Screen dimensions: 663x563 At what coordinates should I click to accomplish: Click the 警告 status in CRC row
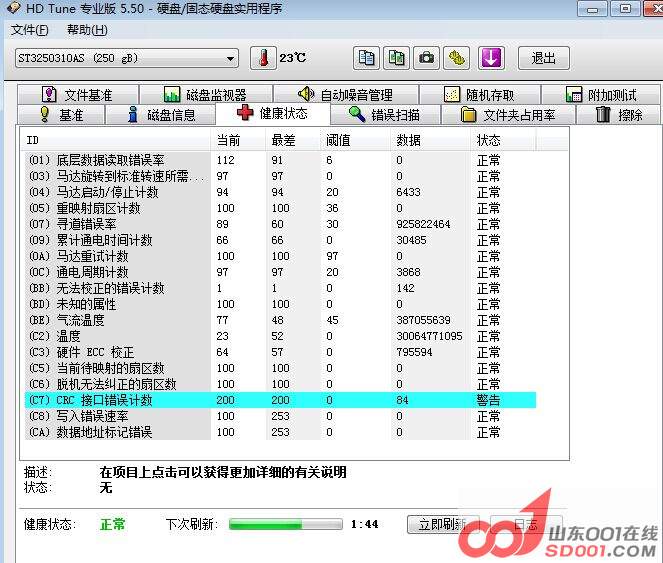488,400
